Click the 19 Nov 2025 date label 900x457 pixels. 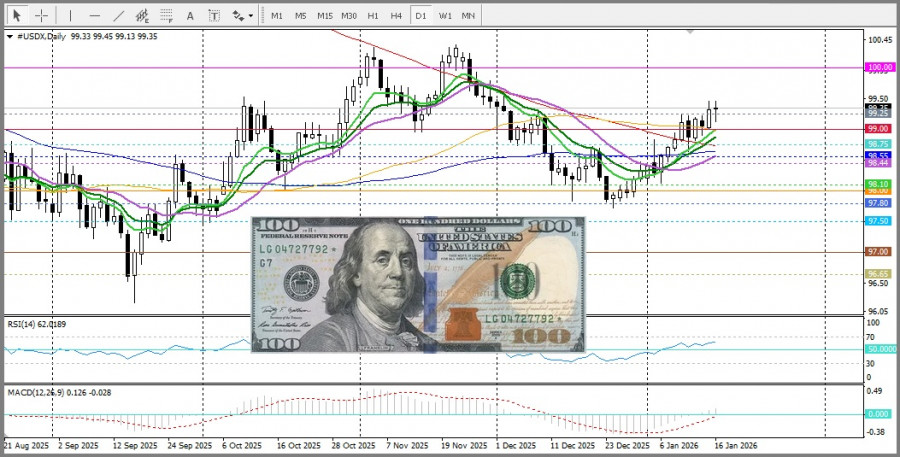(464, 446)
